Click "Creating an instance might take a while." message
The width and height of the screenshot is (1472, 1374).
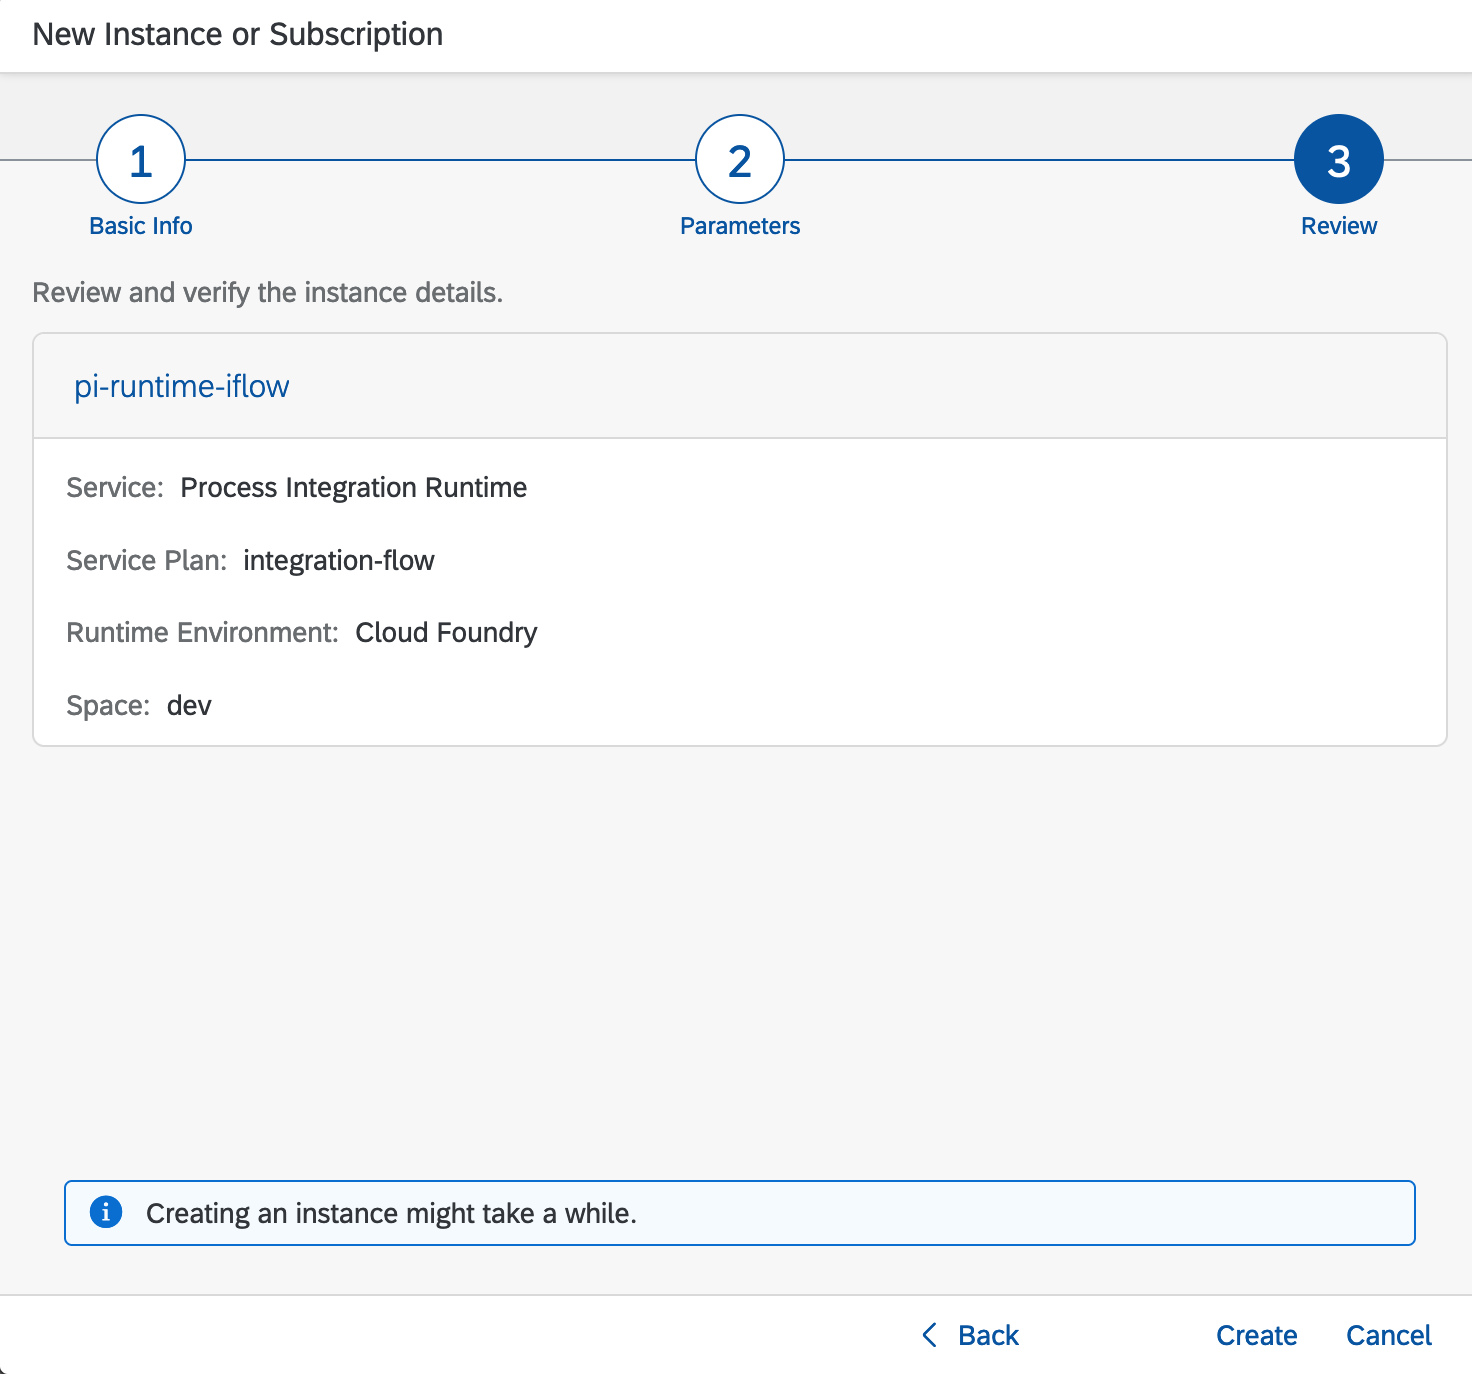point(392,1213)
